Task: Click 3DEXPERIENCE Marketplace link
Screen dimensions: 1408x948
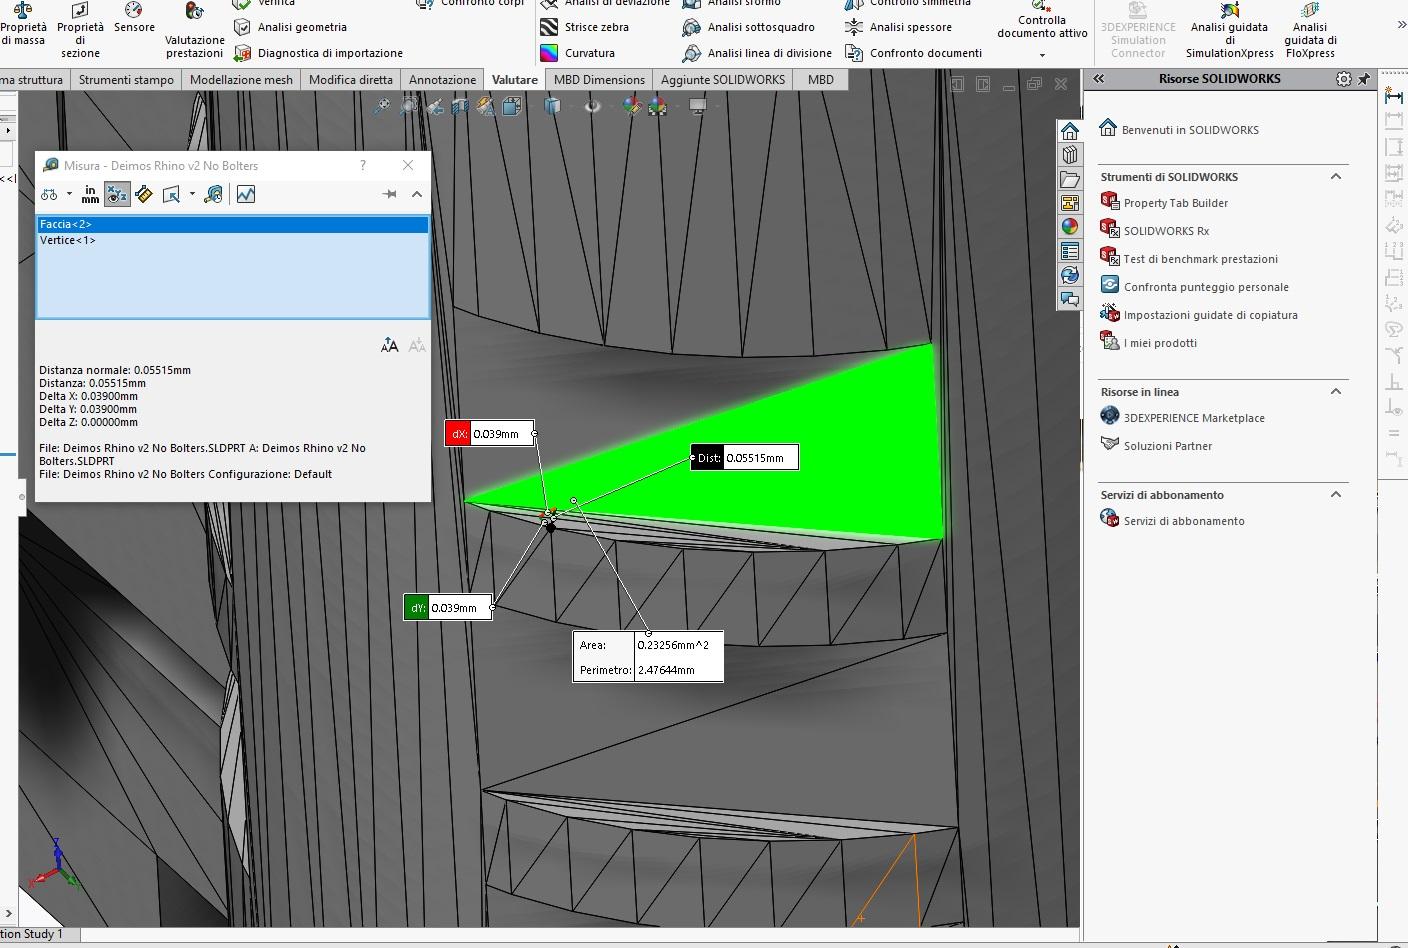Action: (1194, 418)
